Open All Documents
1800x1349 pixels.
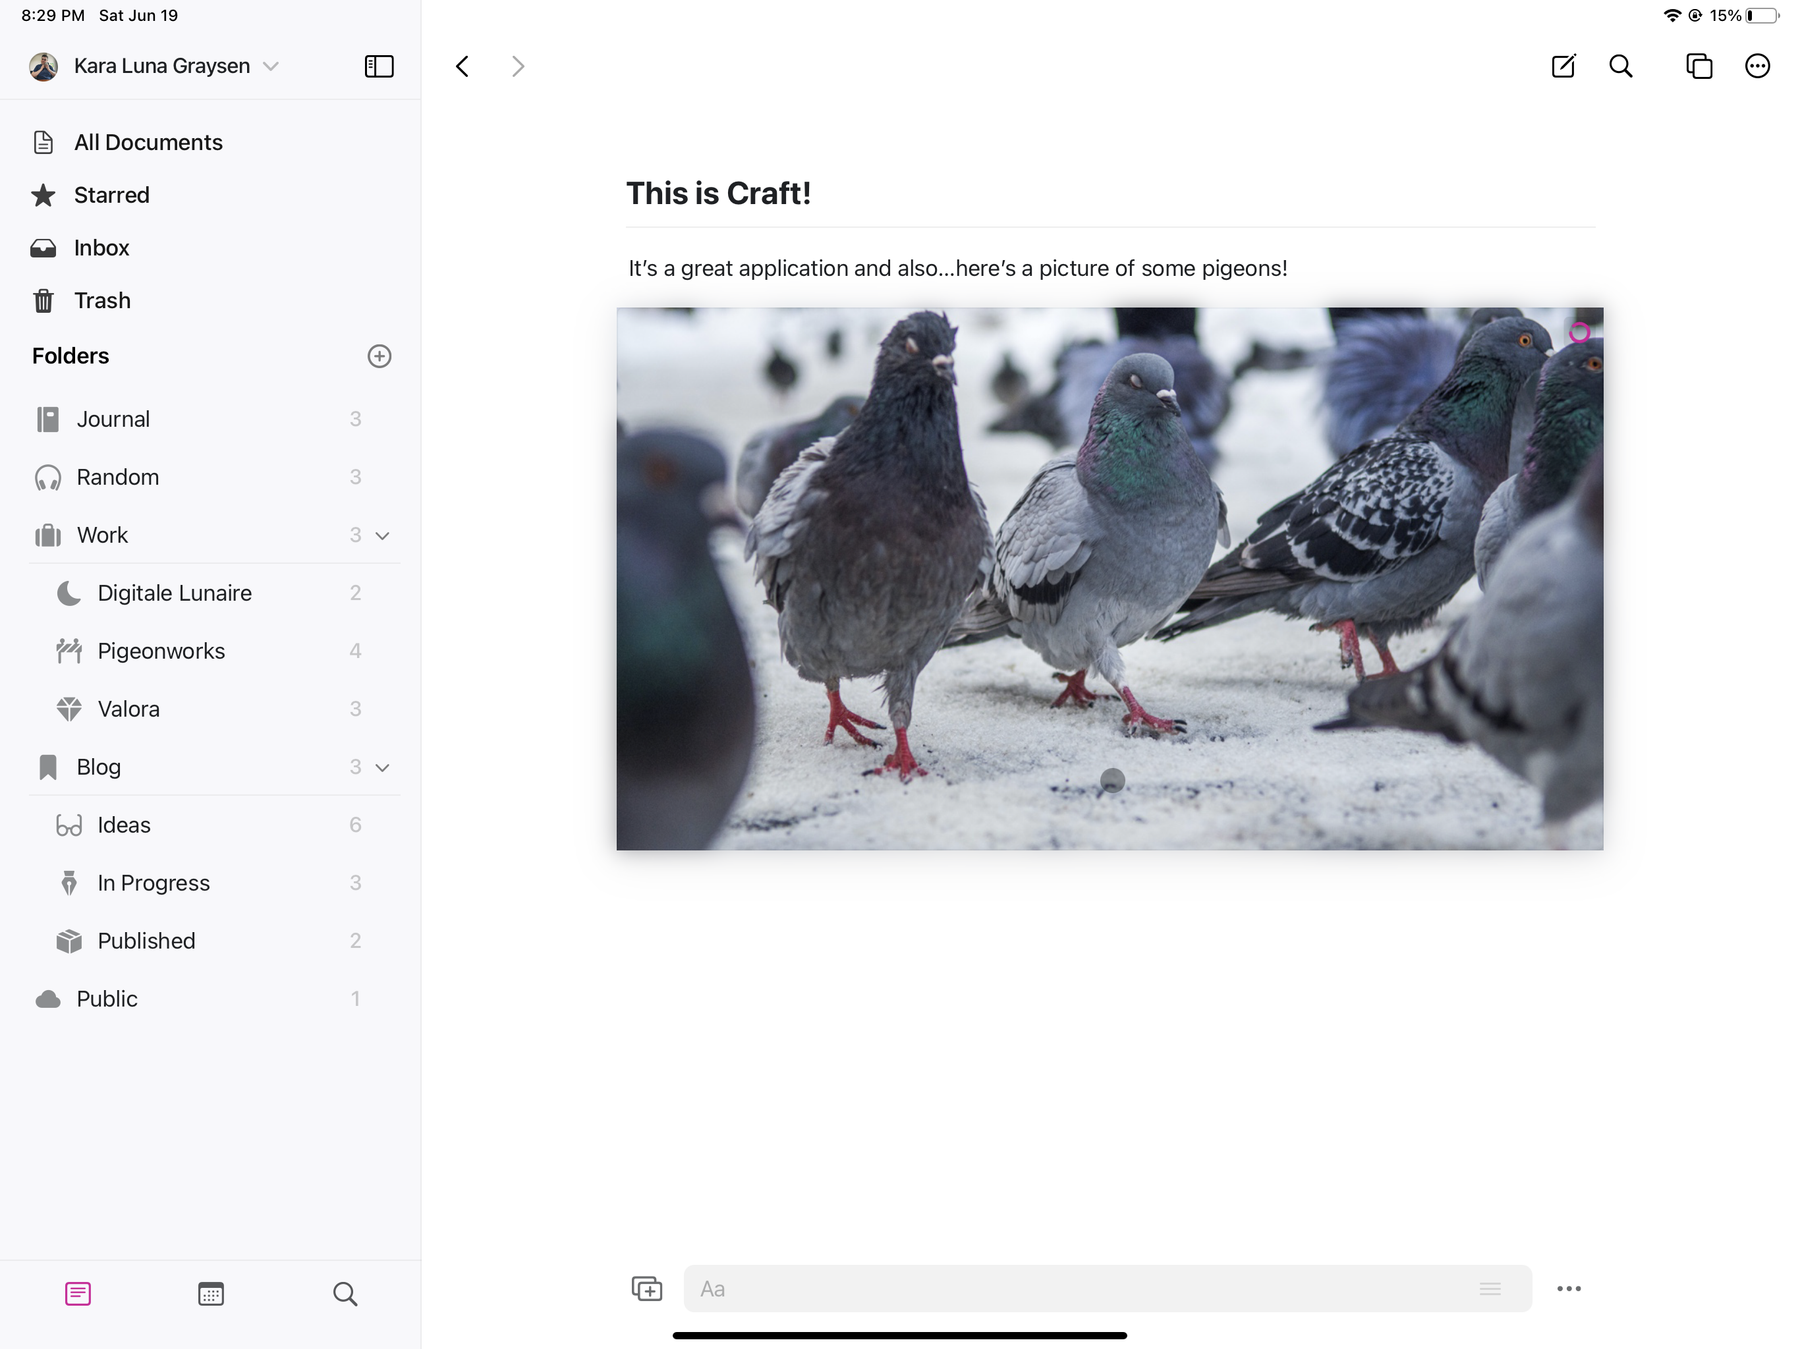[148, 142]
